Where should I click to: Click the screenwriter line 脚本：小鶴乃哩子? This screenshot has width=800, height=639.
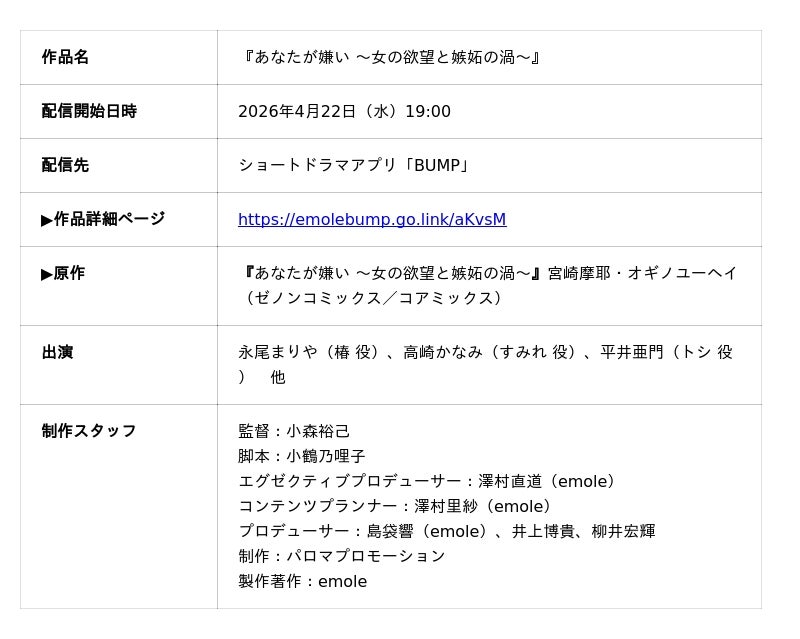coord(302,456)
